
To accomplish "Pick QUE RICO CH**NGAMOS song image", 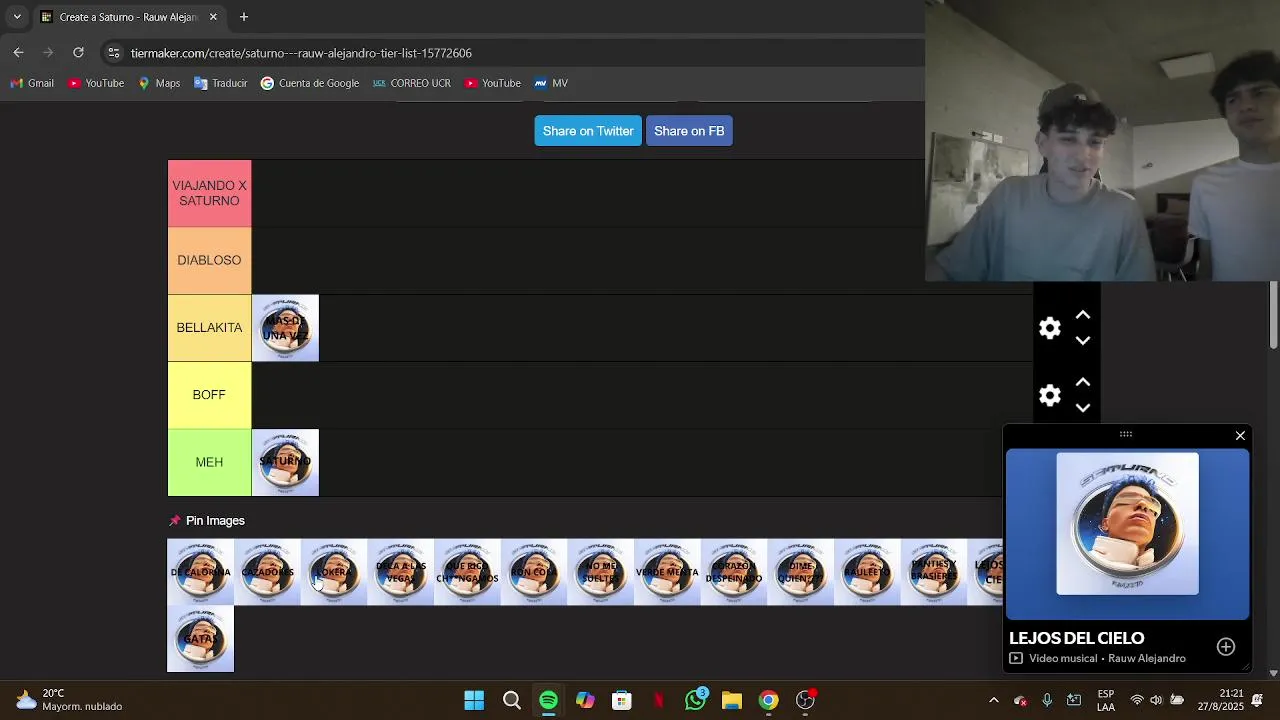I will pyautogui.click(x=467, y=572).
